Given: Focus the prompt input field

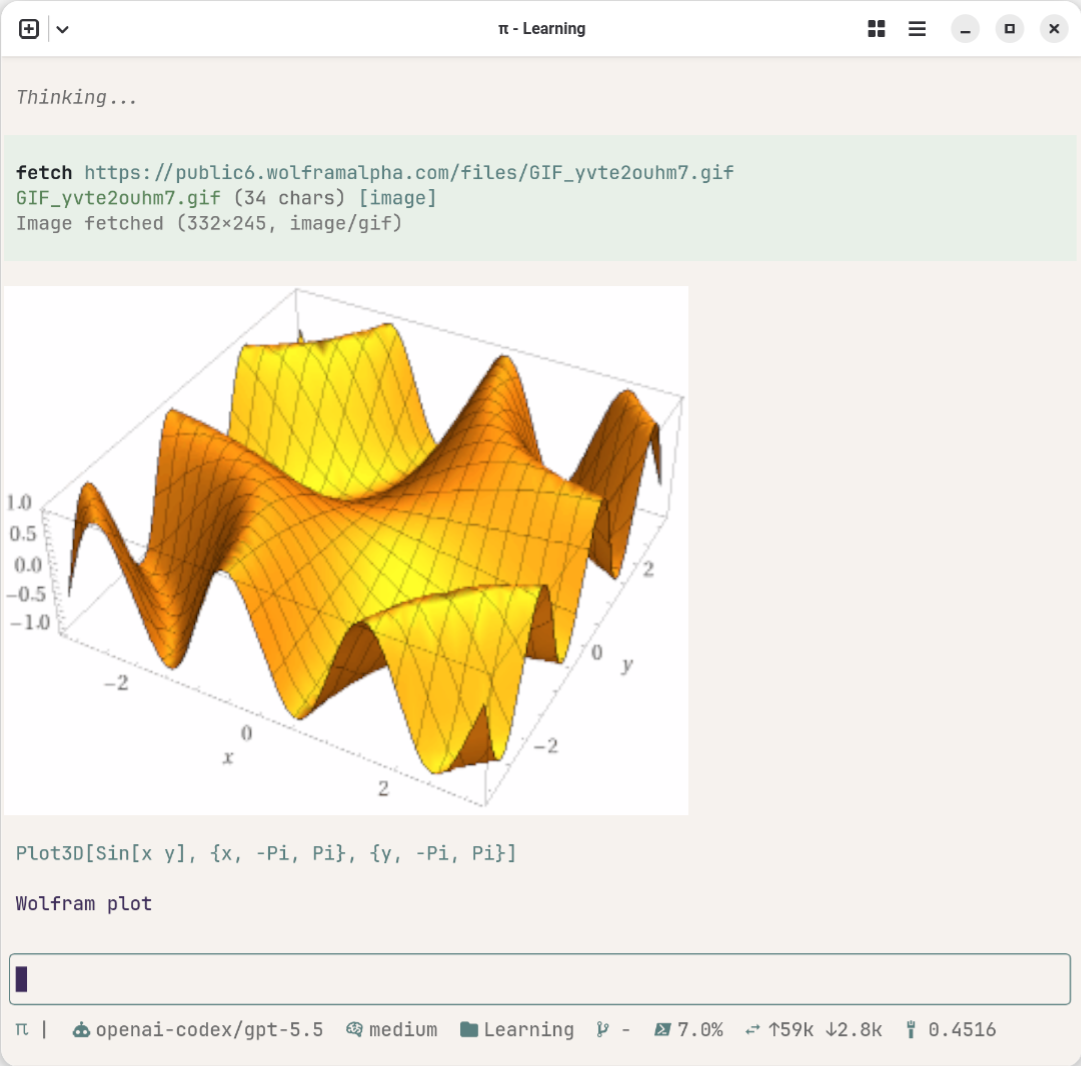Looking at the screenshot, I should coord(540,979).
